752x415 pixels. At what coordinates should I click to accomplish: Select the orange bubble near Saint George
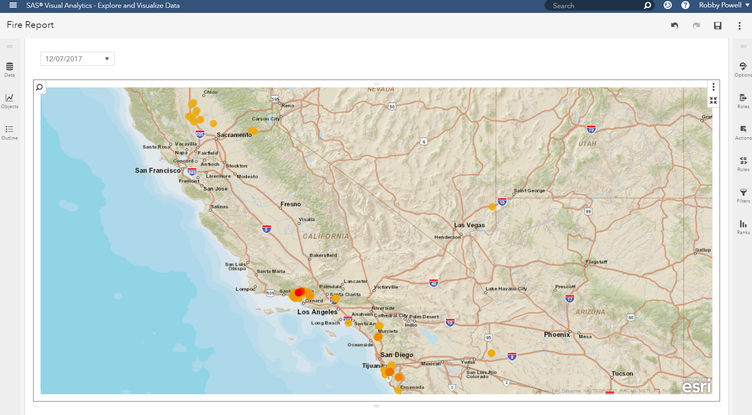point(492,207)
